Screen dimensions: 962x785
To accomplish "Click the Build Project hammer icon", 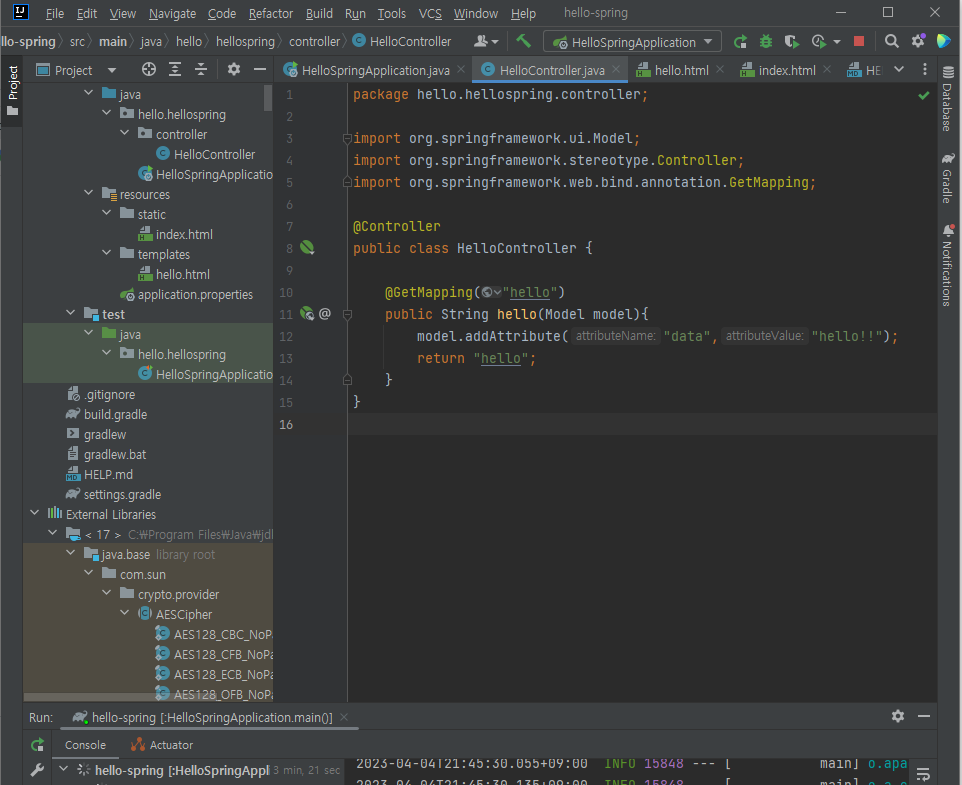I will [523, 41].
